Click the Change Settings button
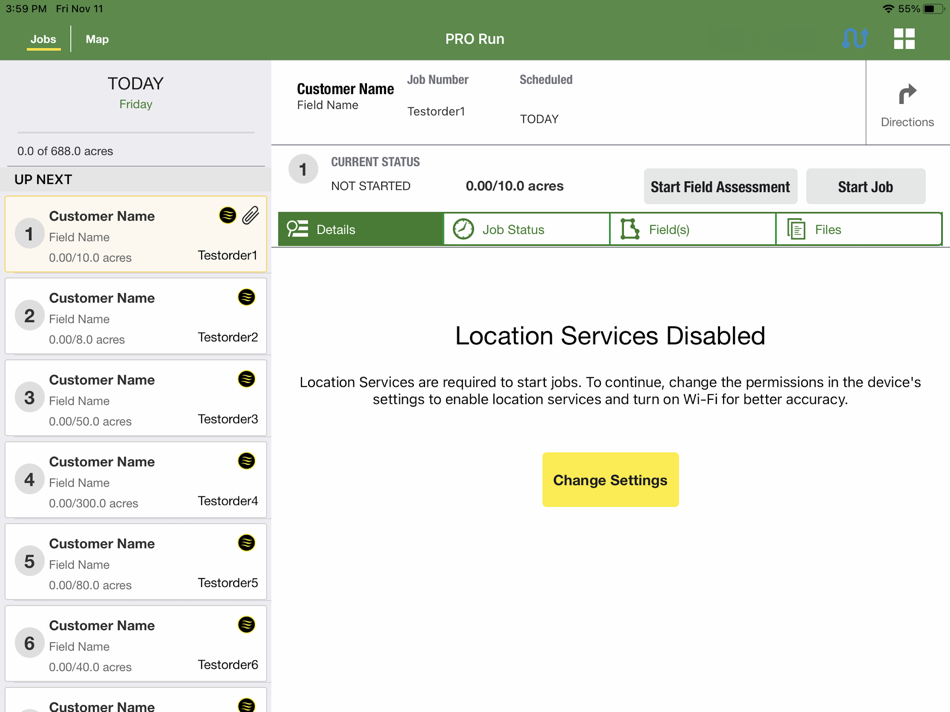This screenshot has width=950, height=712. 610,479
